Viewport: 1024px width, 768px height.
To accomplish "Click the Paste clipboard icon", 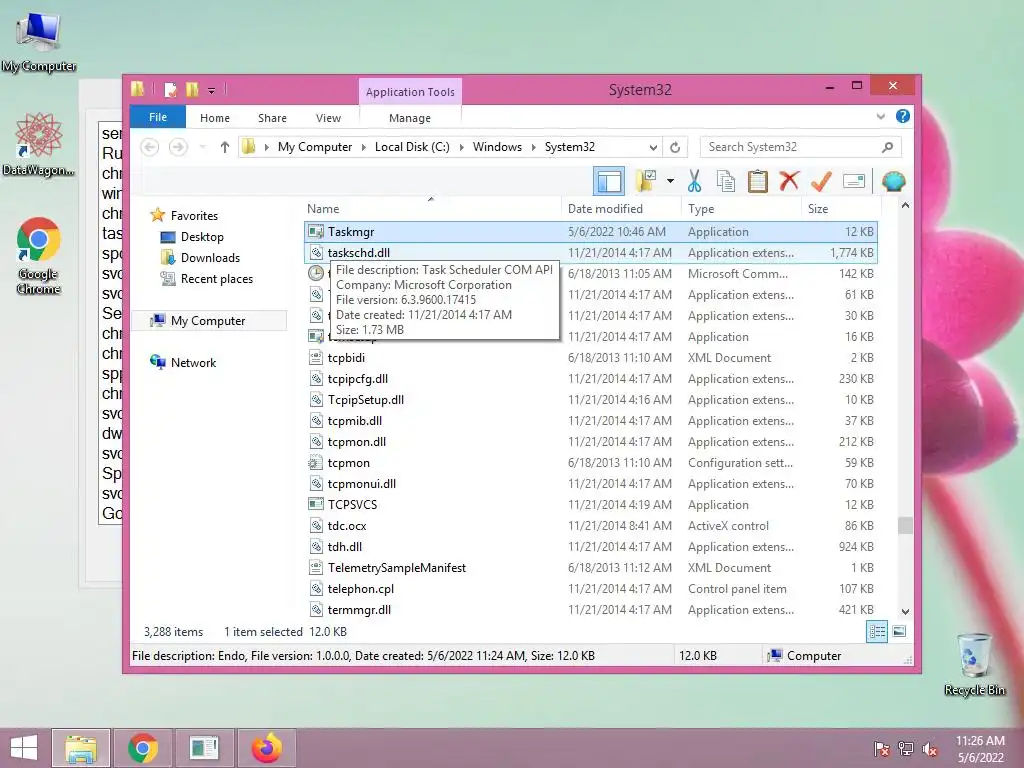I will coord(758,181).
